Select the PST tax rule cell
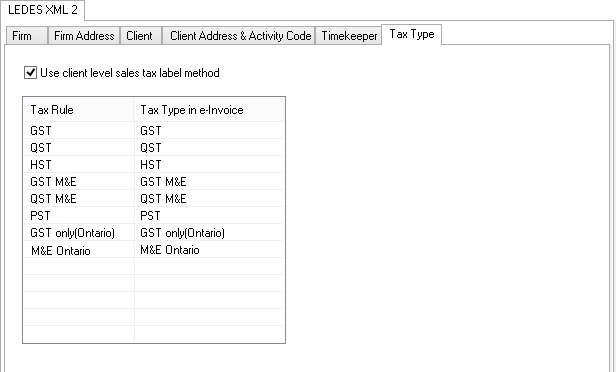This screenshot has height=372, width=616. click(79, 215)
